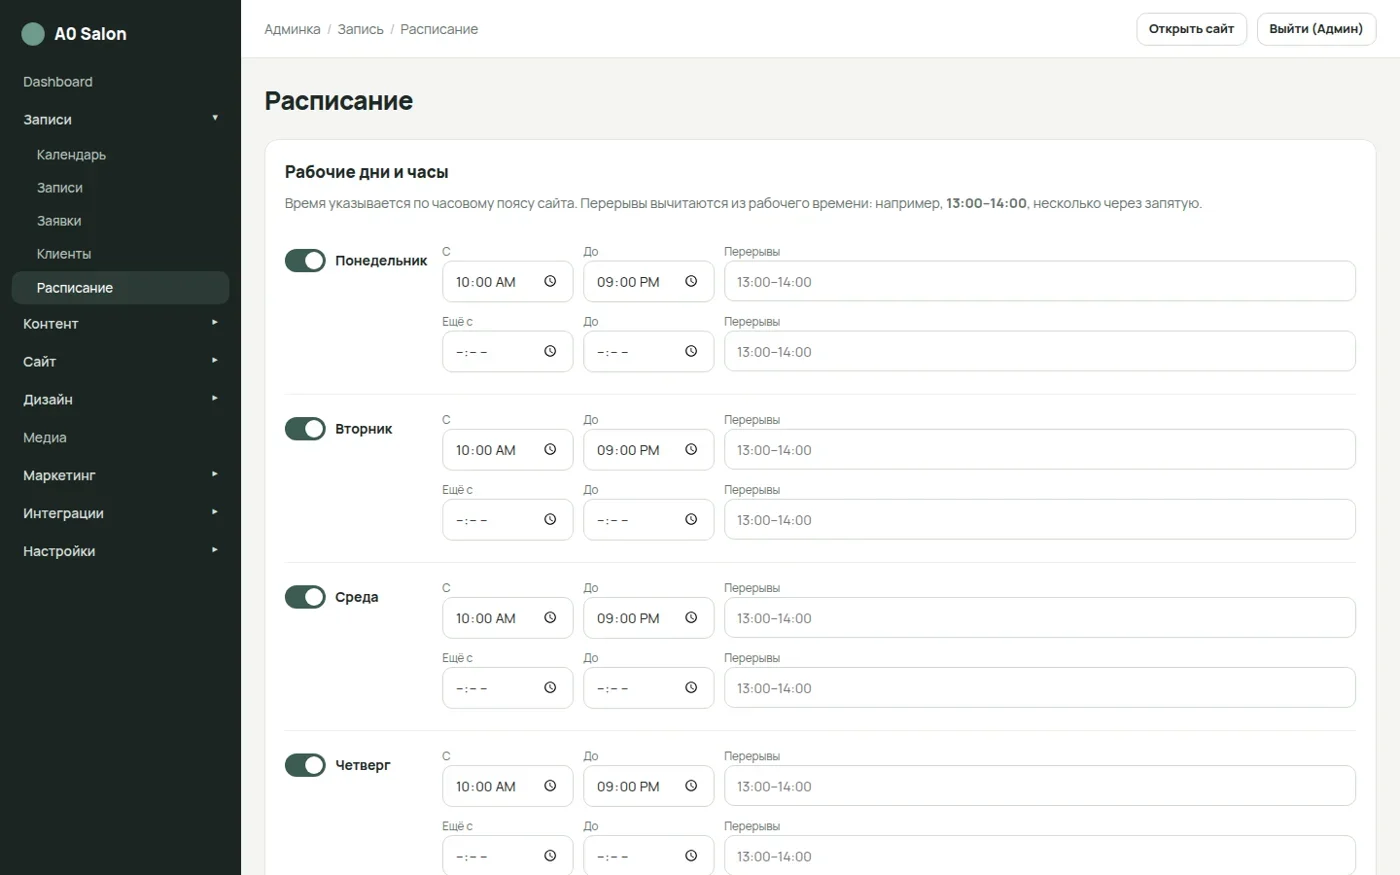The image size is (1400, 875).
Task: Open time picker for Tuesday start time
Action: 550,450
